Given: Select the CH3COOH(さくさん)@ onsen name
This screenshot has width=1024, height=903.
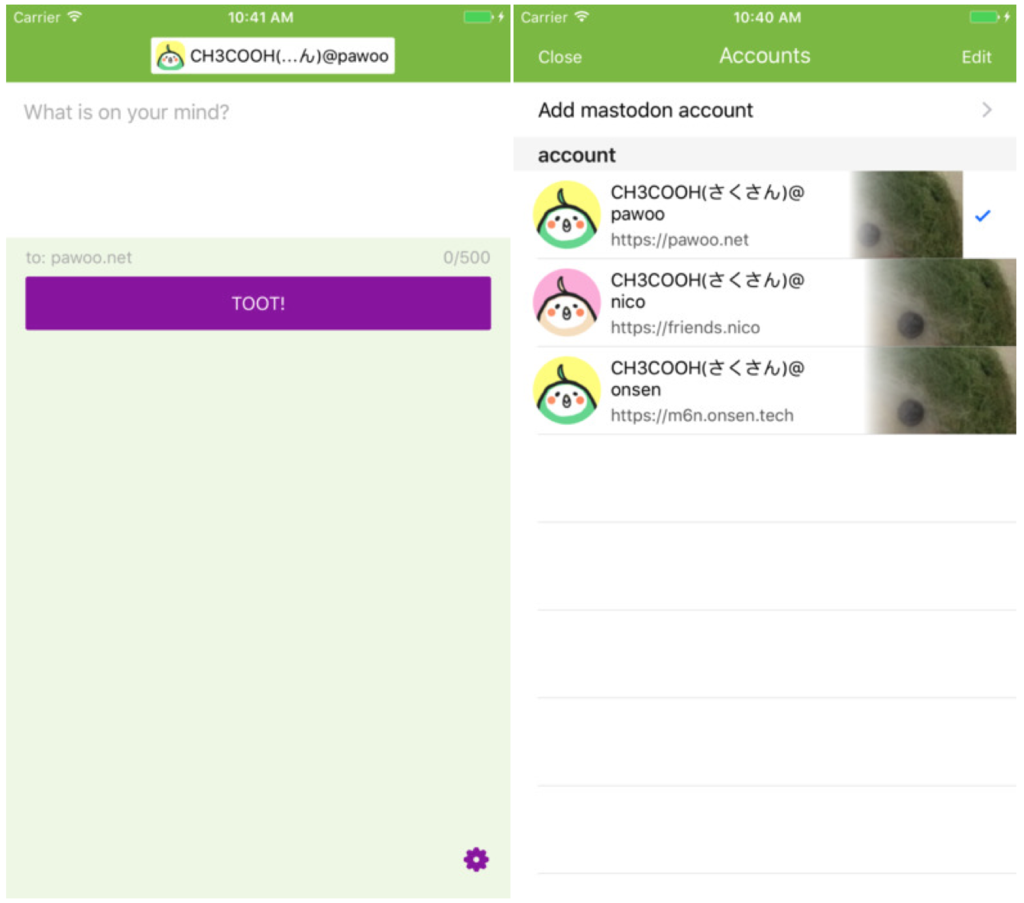Looking at the screenshot, I should click(x=707, y=379).
